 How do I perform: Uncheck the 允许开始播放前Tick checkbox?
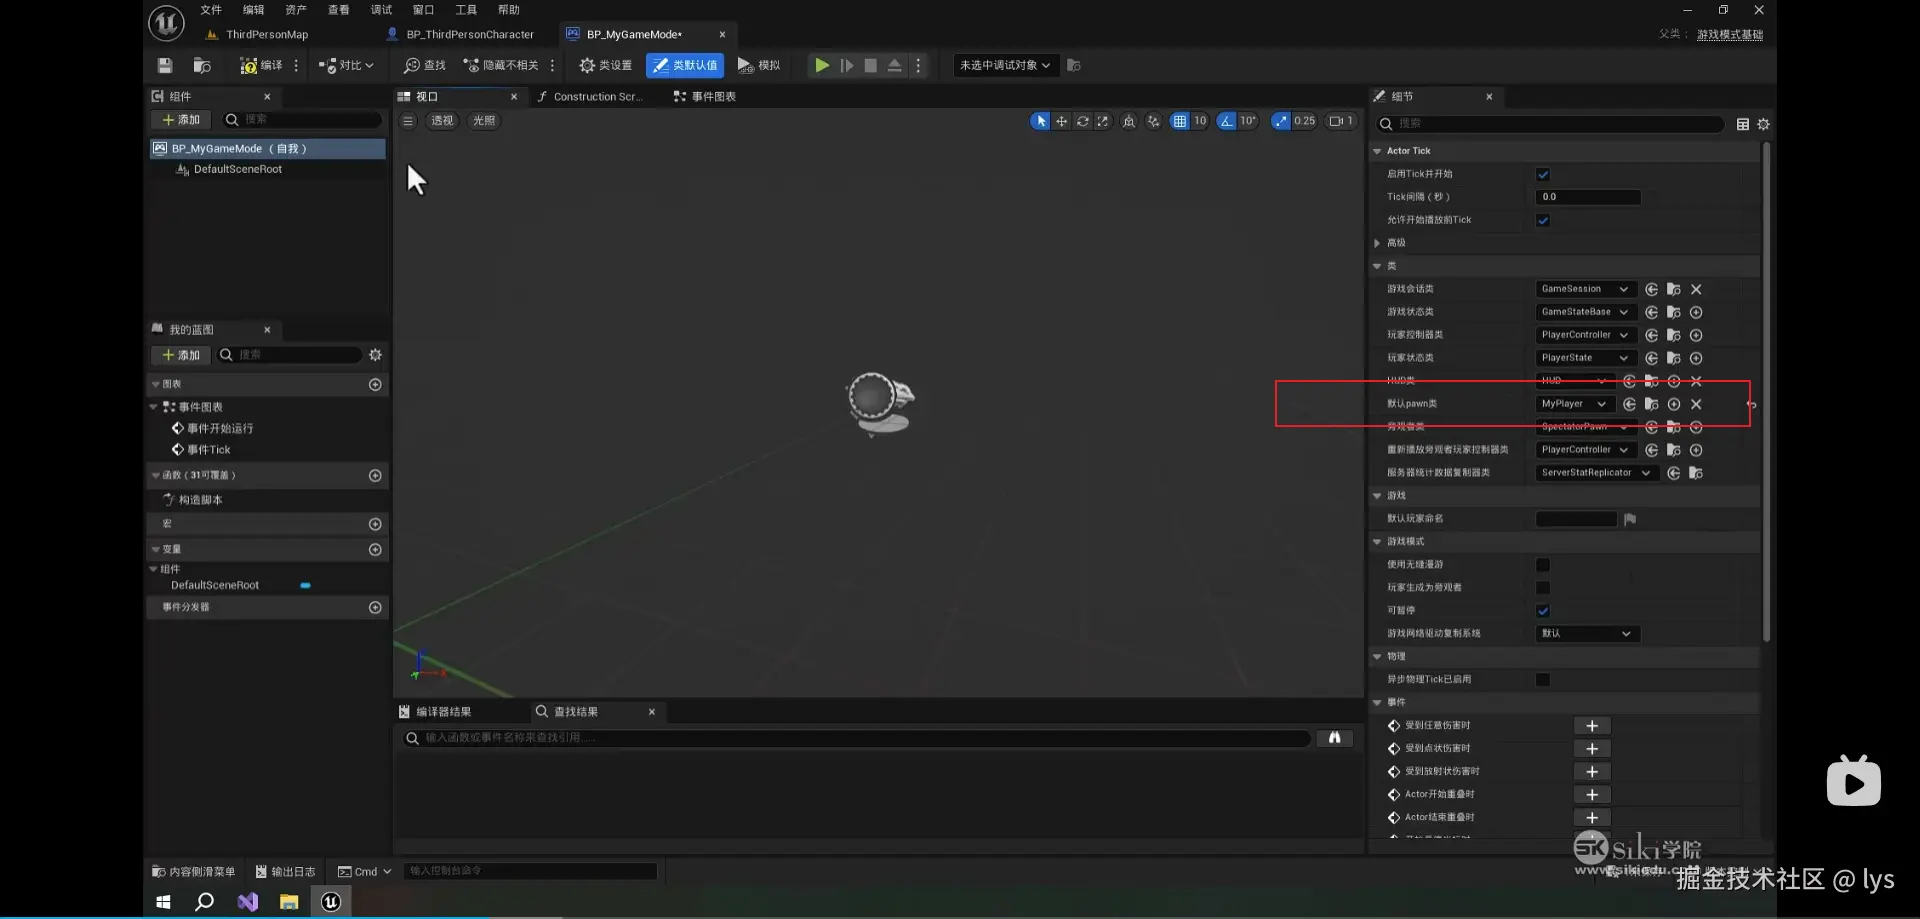tap(1543, 220)
